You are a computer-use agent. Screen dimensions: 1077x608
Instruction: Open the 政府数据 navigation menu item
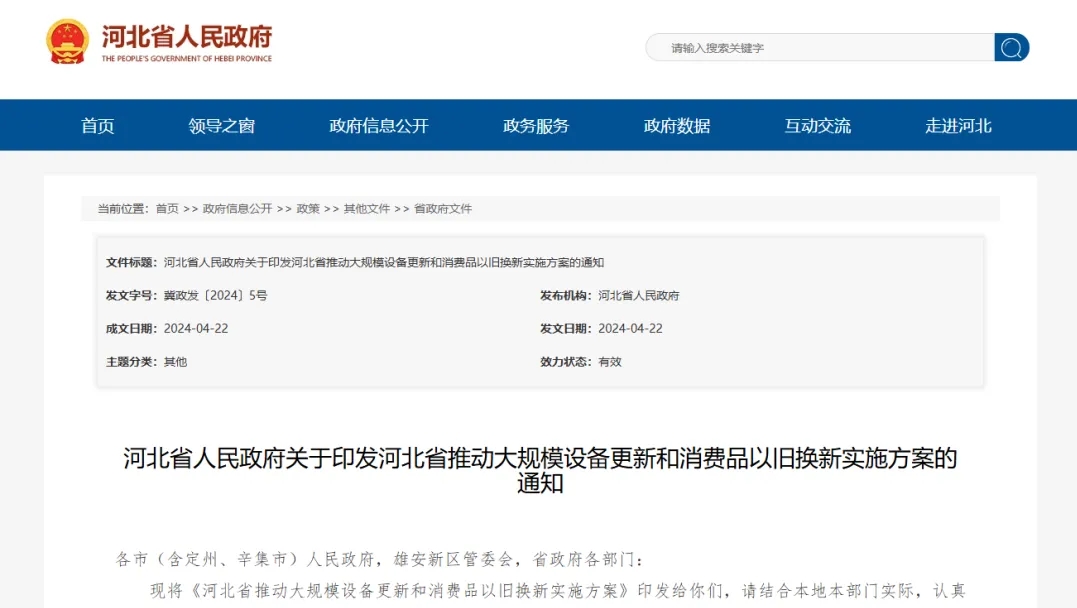(675, 125)
